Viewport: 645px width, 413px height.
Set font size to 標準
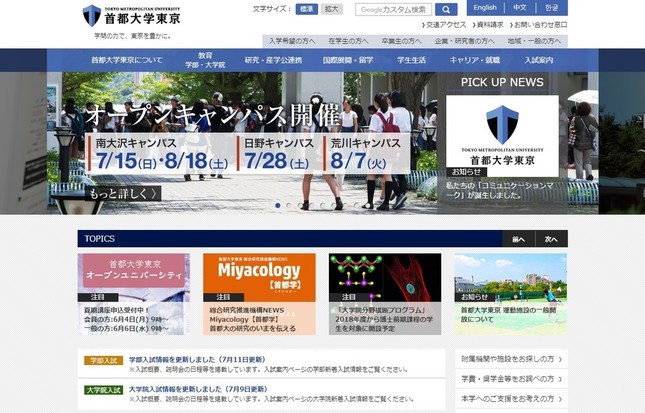(x=306, y=9)
